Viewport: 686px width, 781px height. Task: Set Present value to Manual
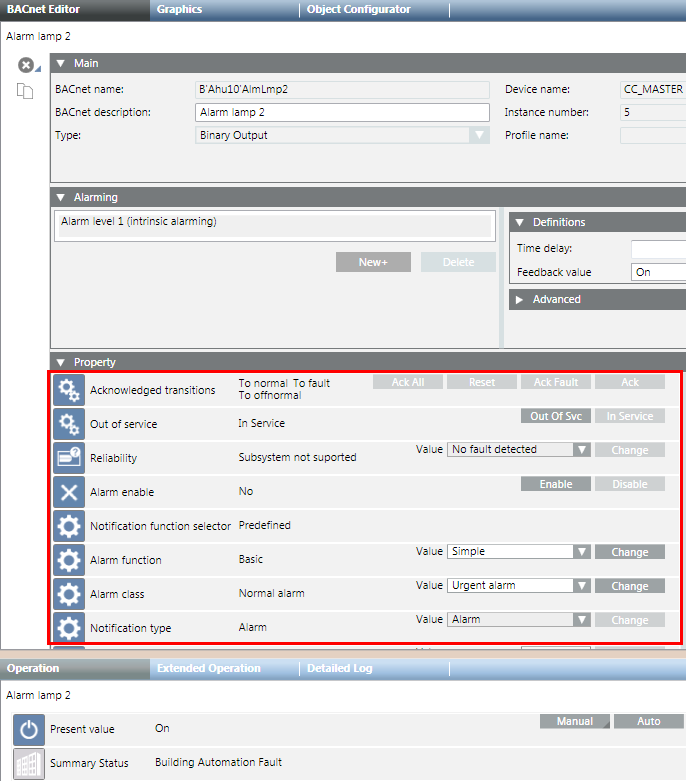pyautogui.click(x=573, y=721)
